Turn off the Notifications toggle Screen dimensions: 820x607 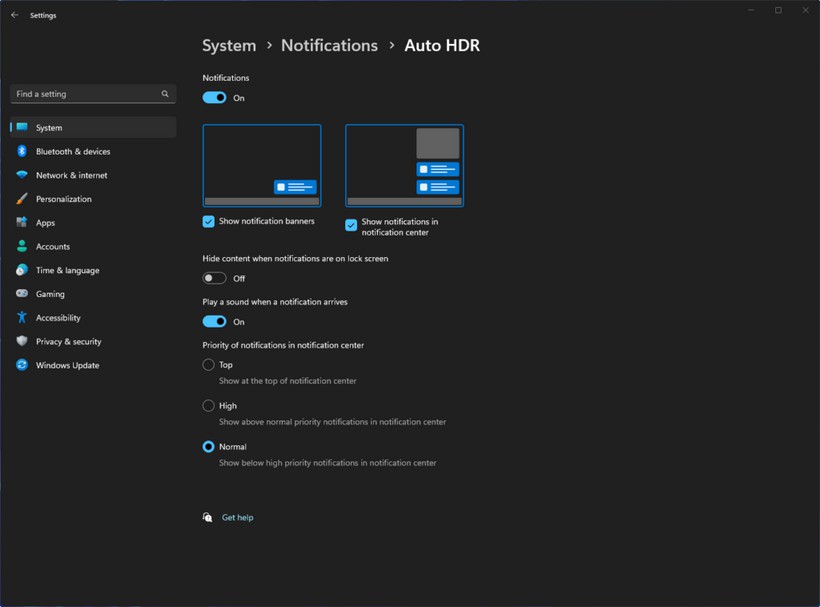[214, 97]
